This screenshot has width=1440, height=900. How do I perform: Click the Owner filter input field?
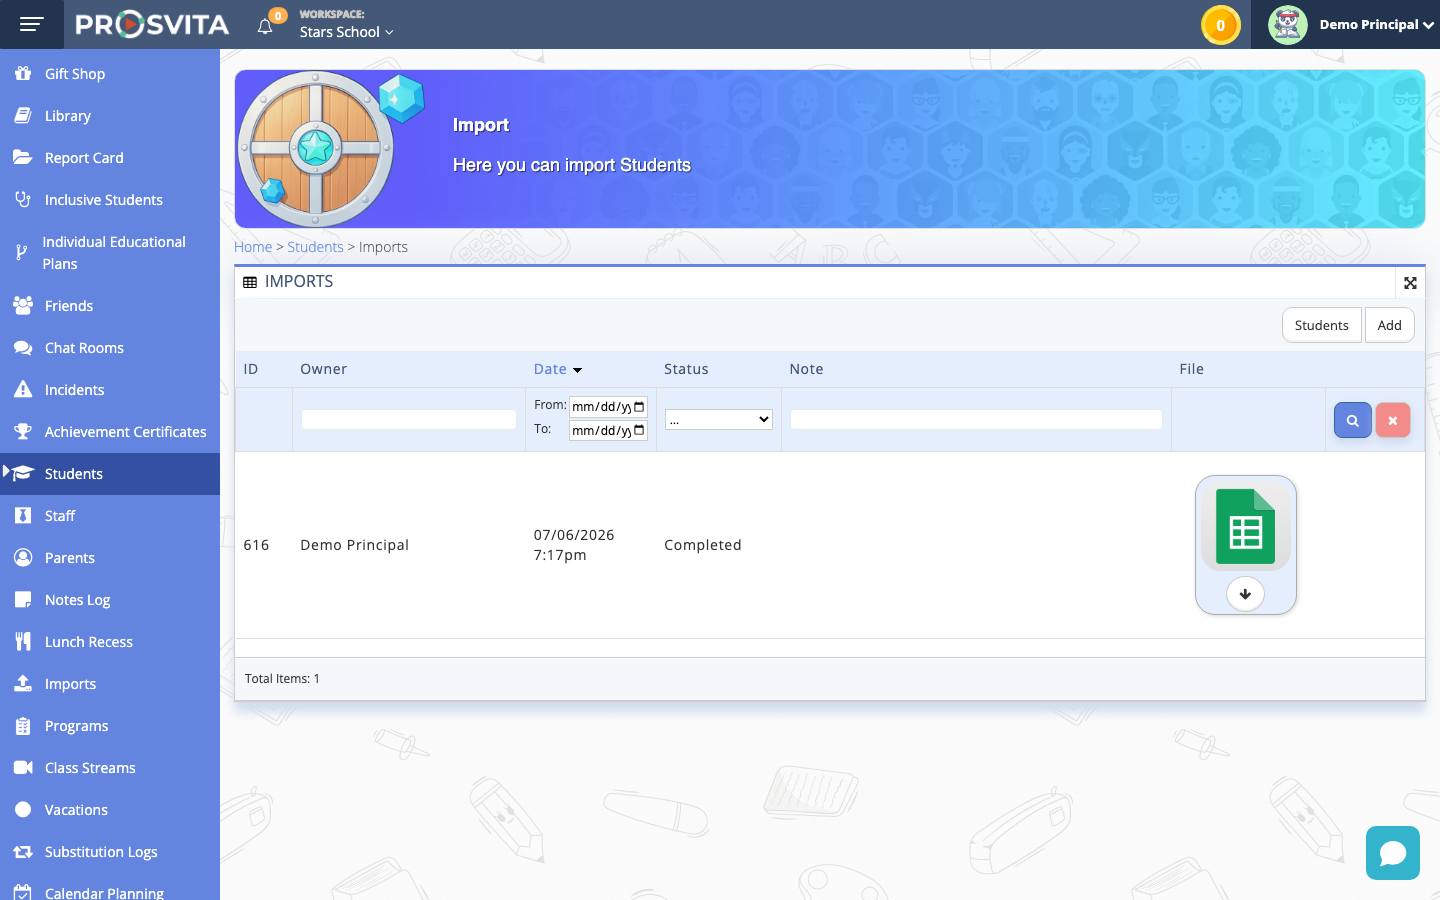409,420
